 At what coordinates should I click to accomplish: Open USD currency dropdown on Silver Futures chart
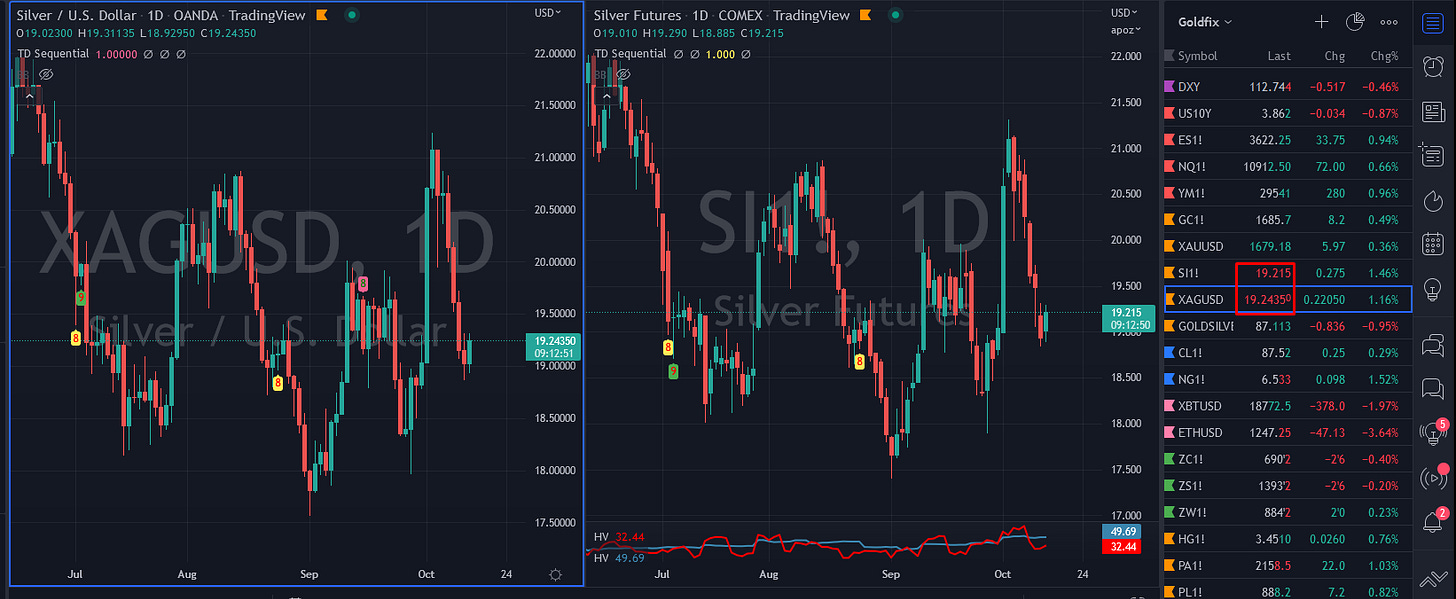(x=1124, y=12)
